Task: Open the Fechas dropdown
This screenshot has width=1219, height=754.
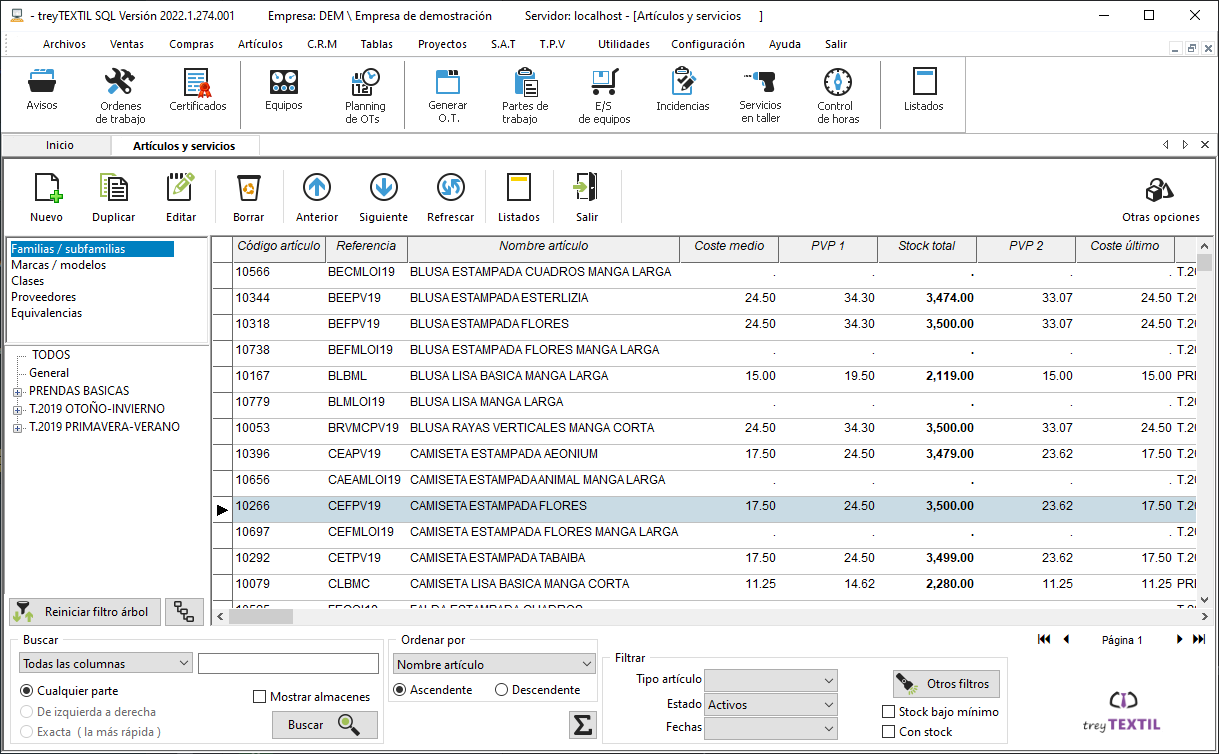Action: 770,727
